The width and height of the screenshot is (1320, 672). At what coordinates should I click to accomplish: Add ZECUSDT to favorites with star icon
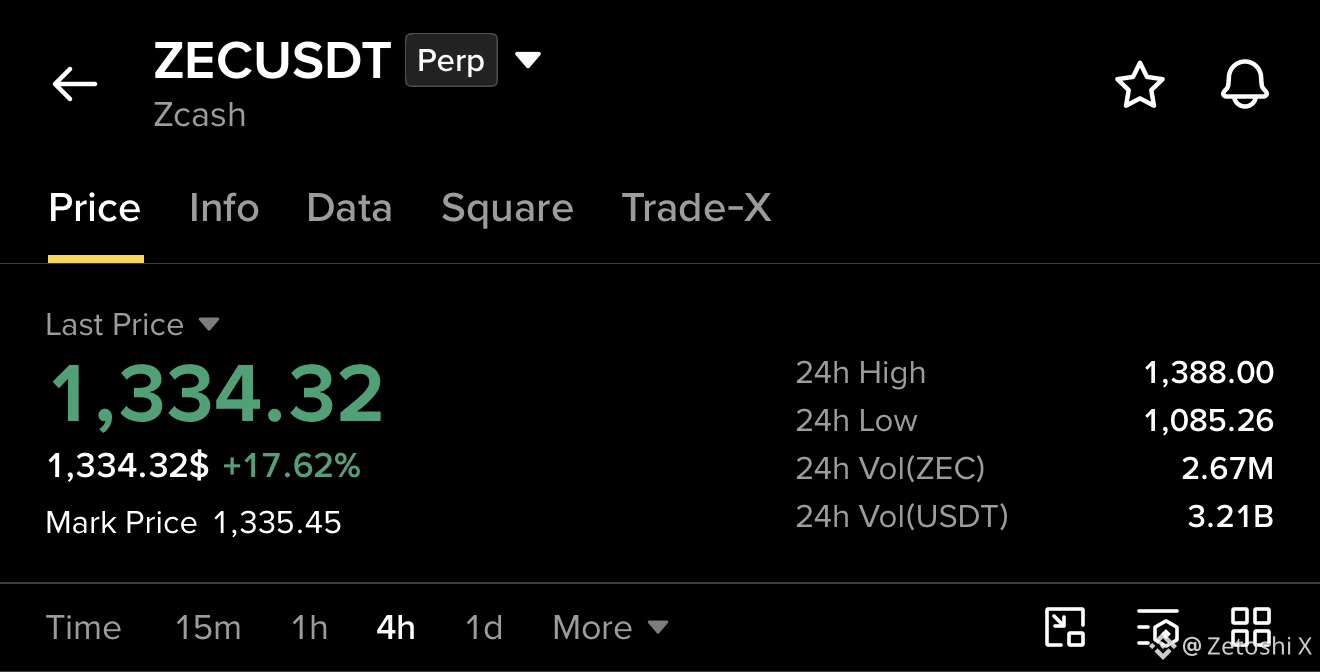click(x=1140, y=85)
